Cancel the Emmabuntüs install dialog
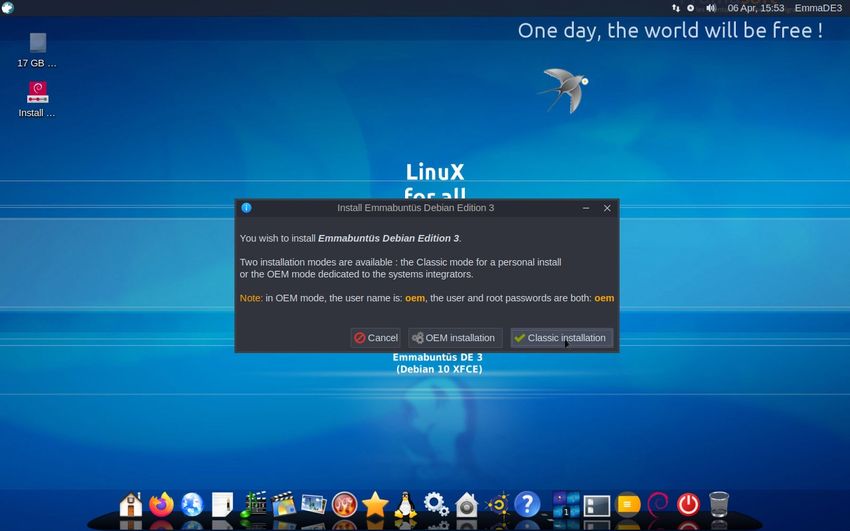 pyautogui.click(x=375, y=338)
